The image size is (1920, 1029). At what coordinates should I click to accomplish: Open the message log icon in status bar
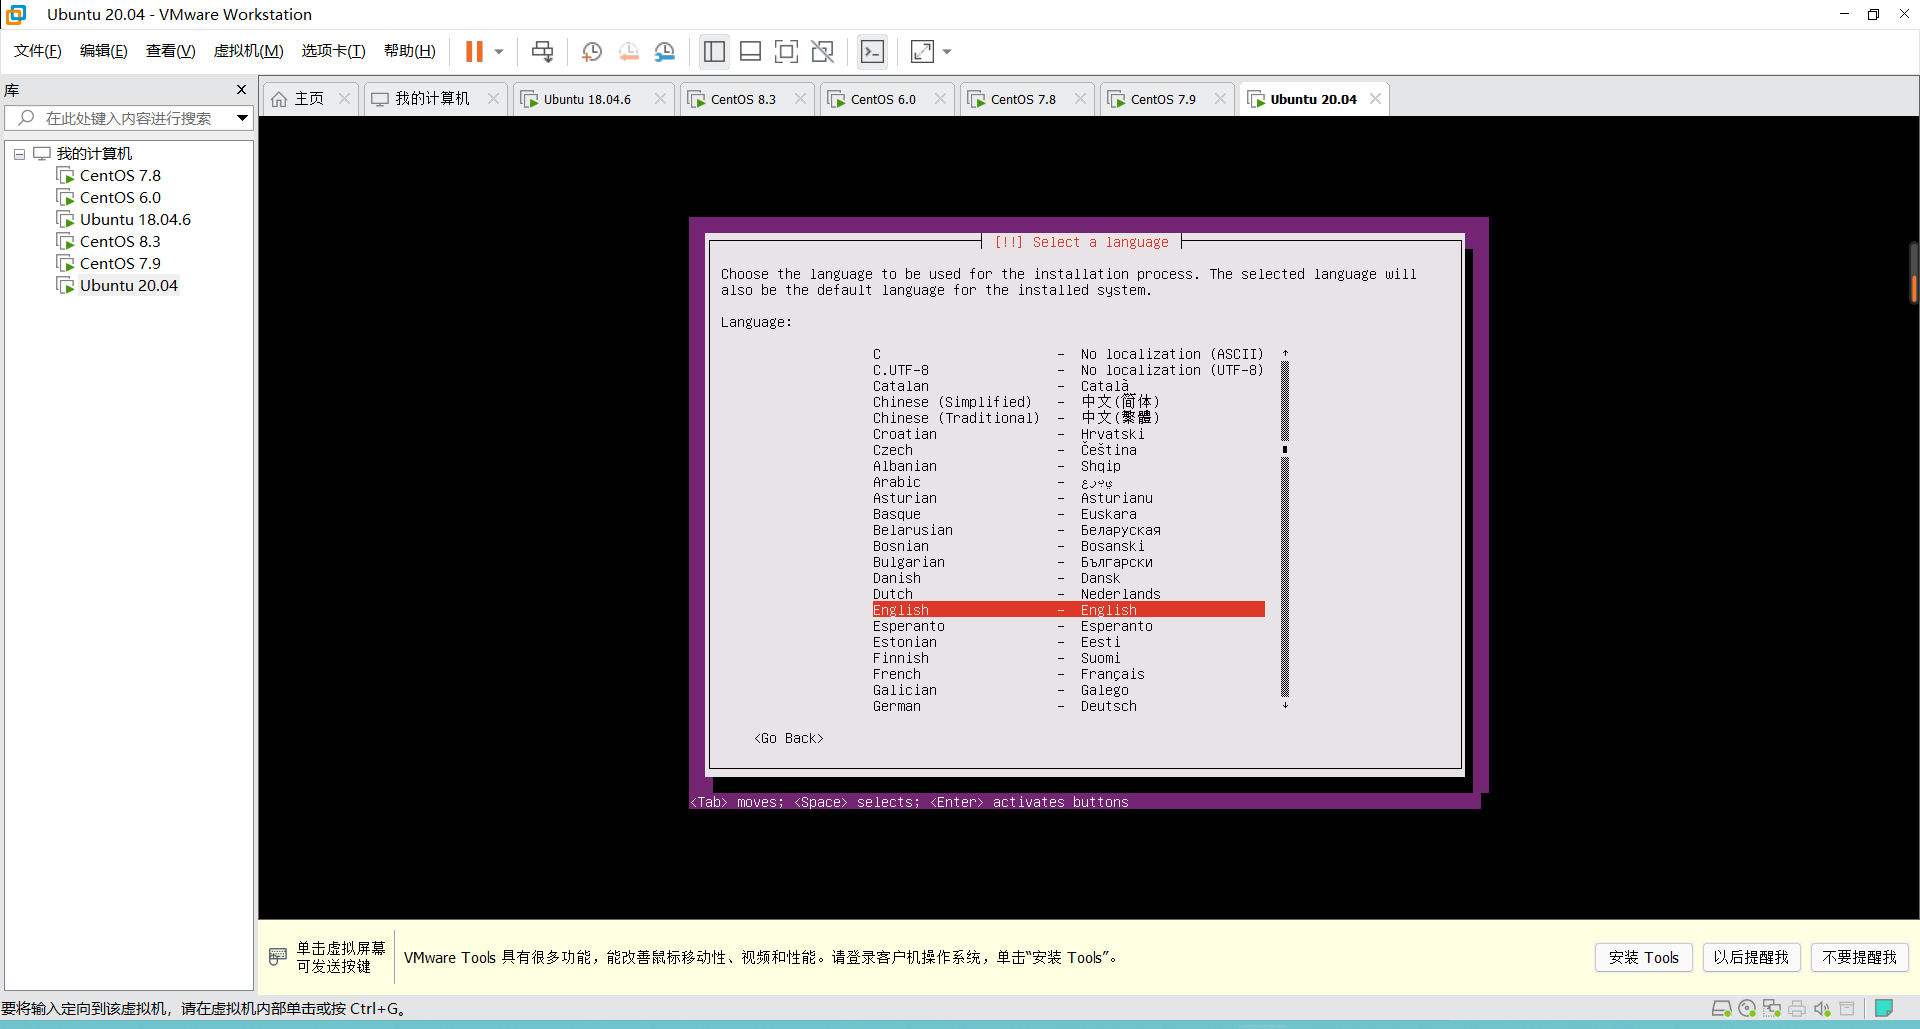(1884, 1008)
